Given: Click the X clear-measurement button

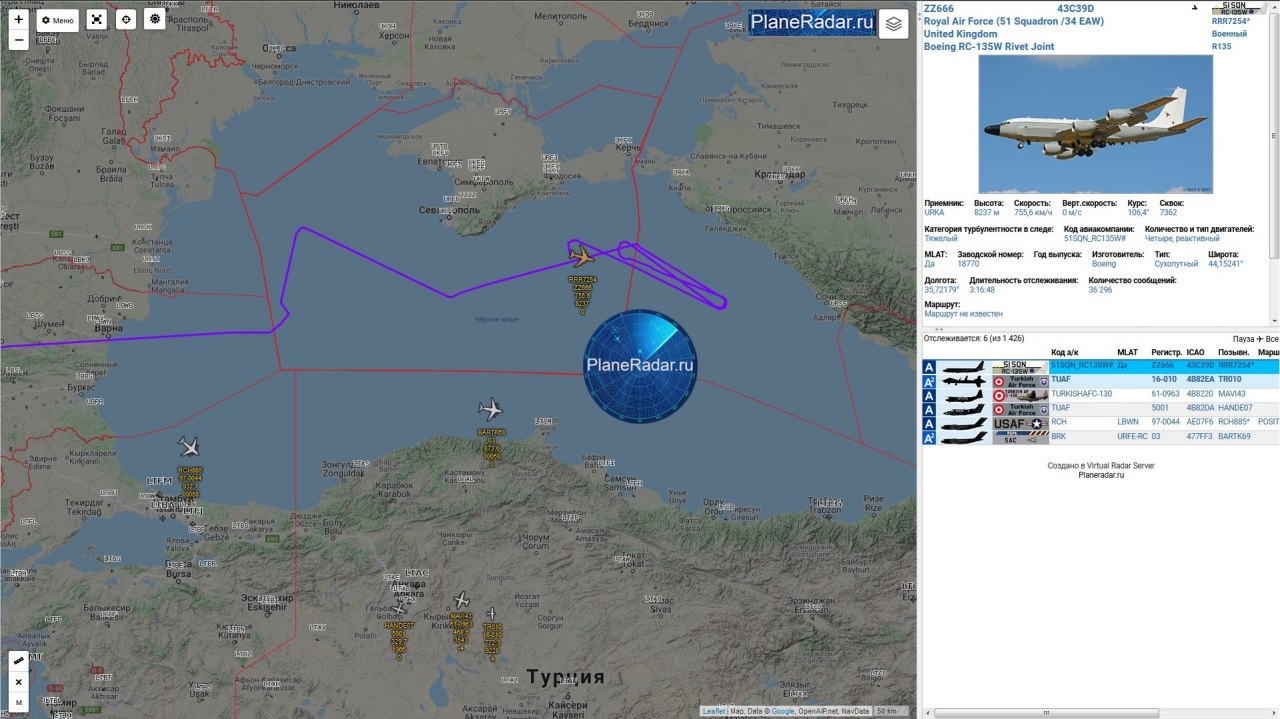Looking at the screenshot, I should [18, 682].
